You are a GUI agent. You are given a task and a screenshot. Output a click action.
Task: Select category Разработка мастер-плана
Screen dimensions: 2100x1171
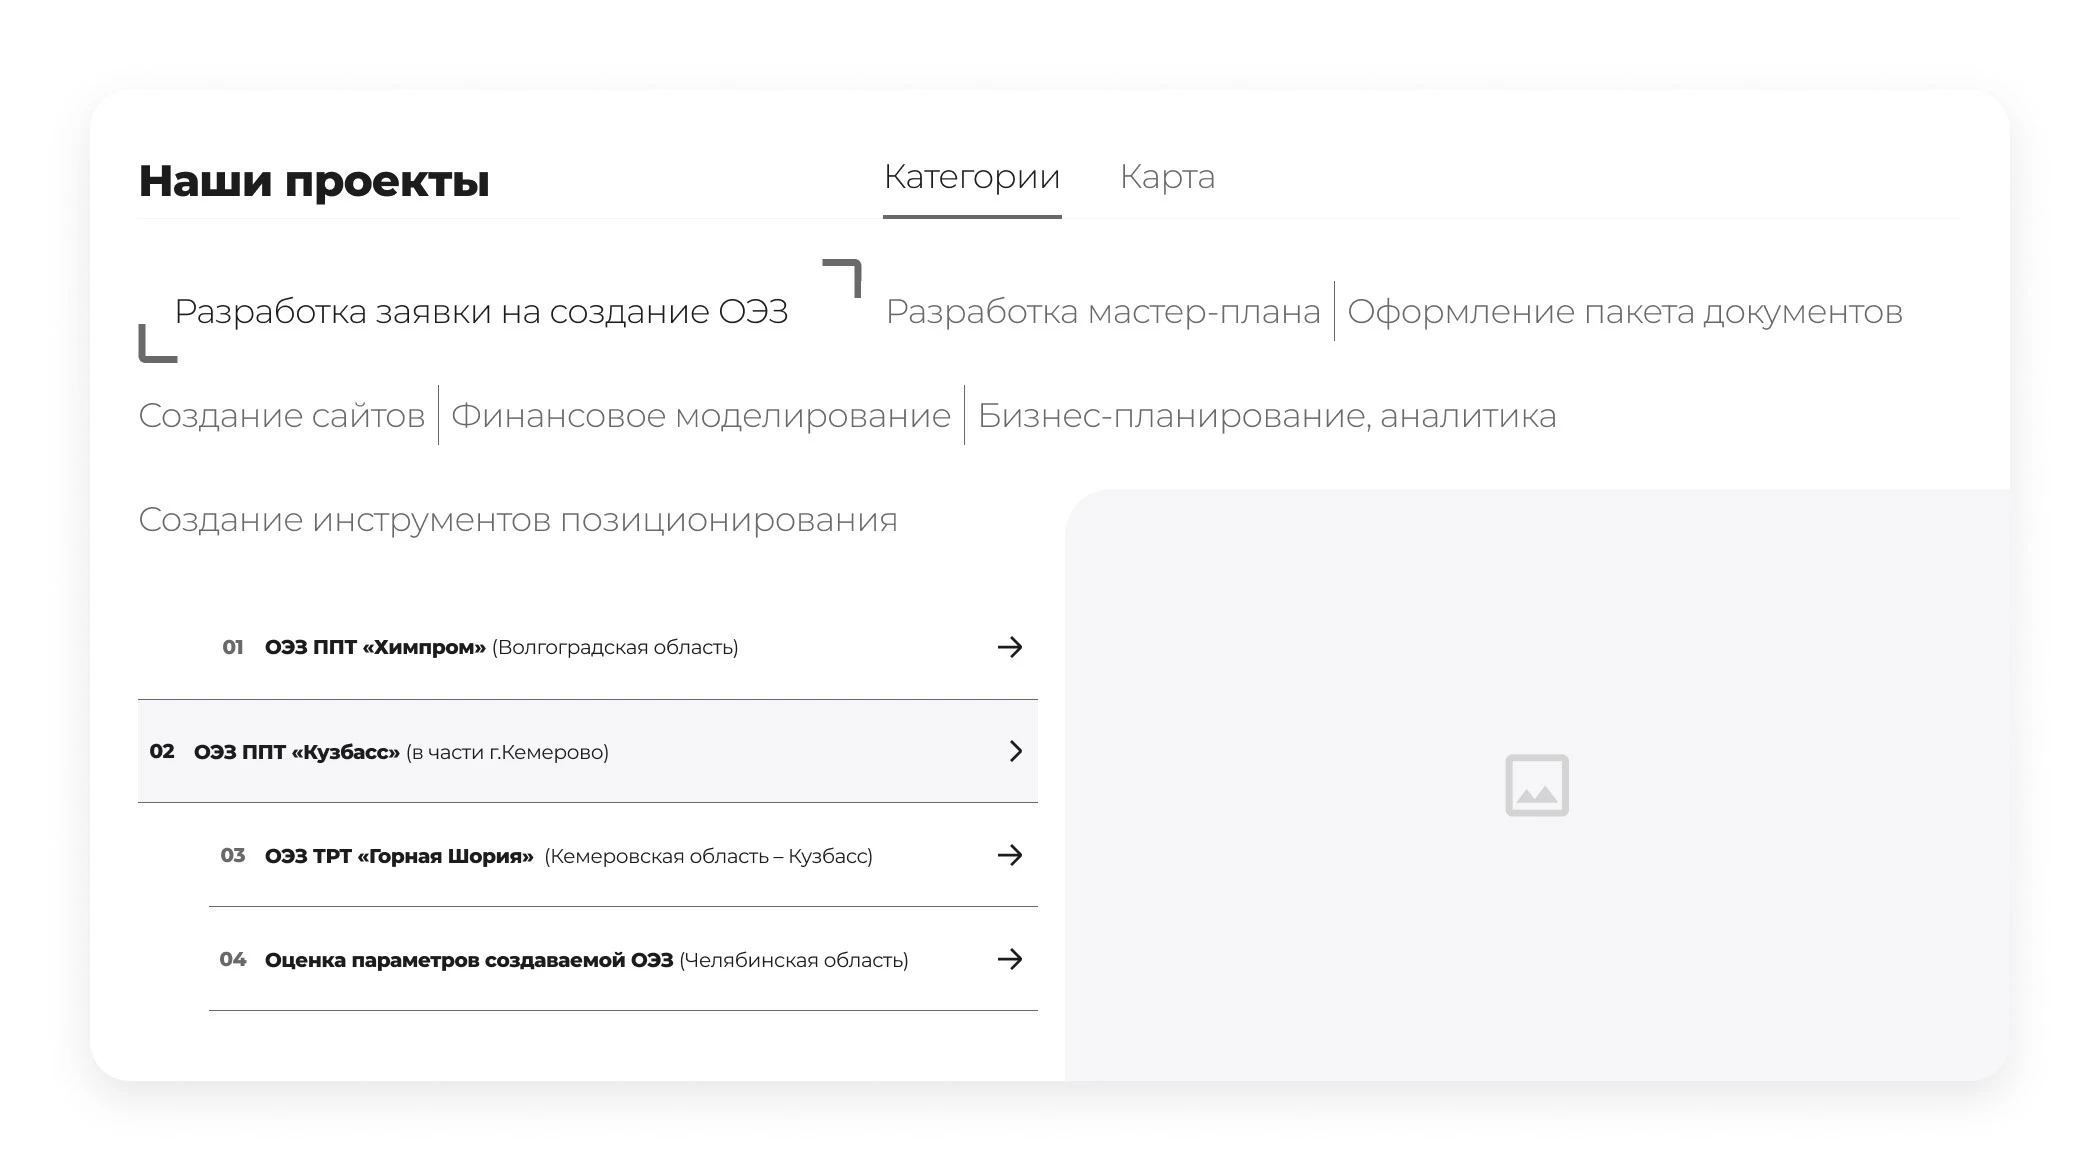tap(1102, 312)
